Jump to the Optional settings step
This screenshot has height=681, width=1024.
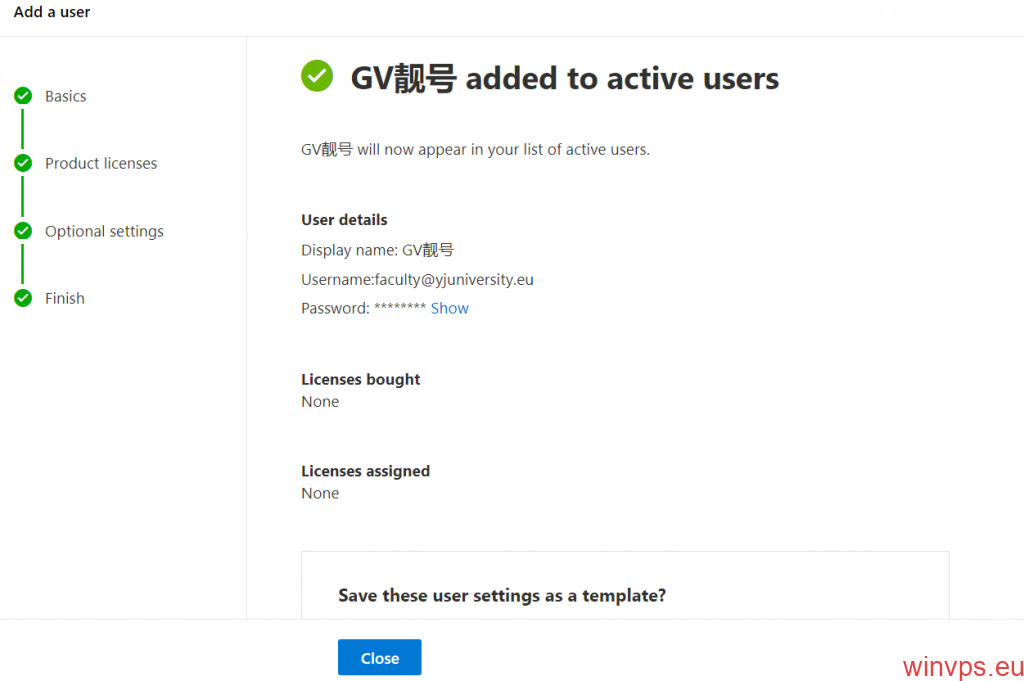(104, 231)
